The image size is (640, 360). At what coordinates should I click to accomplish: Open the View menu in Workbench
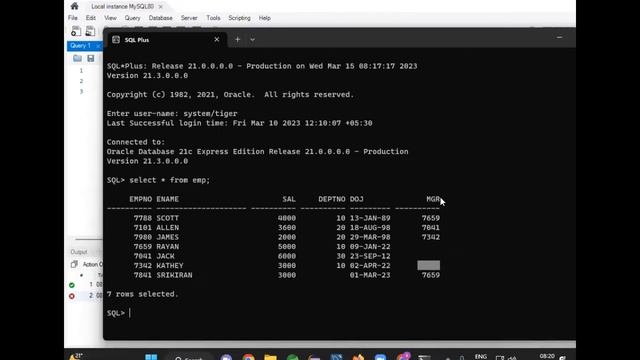point(110,18)
